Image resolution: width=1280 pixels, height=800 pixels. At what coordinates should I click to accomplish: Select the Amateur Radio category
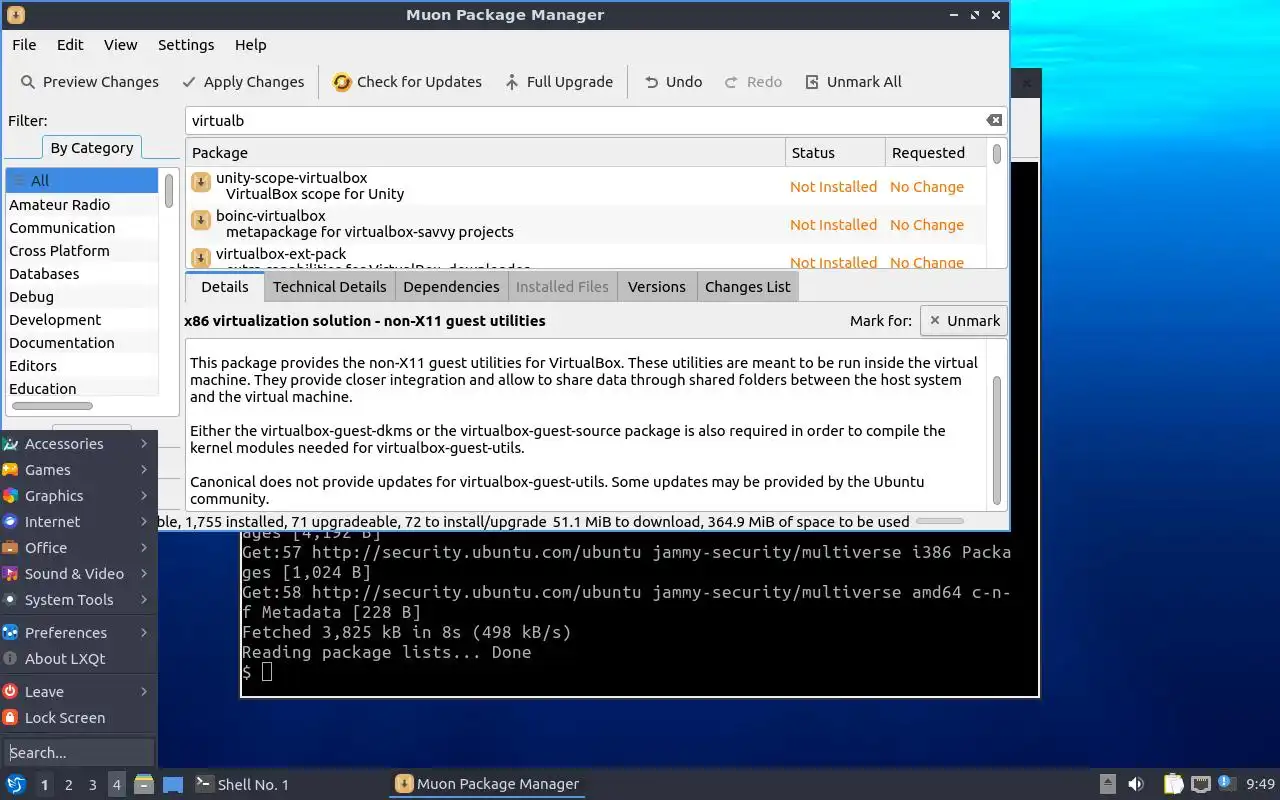(x=82, y=205)
